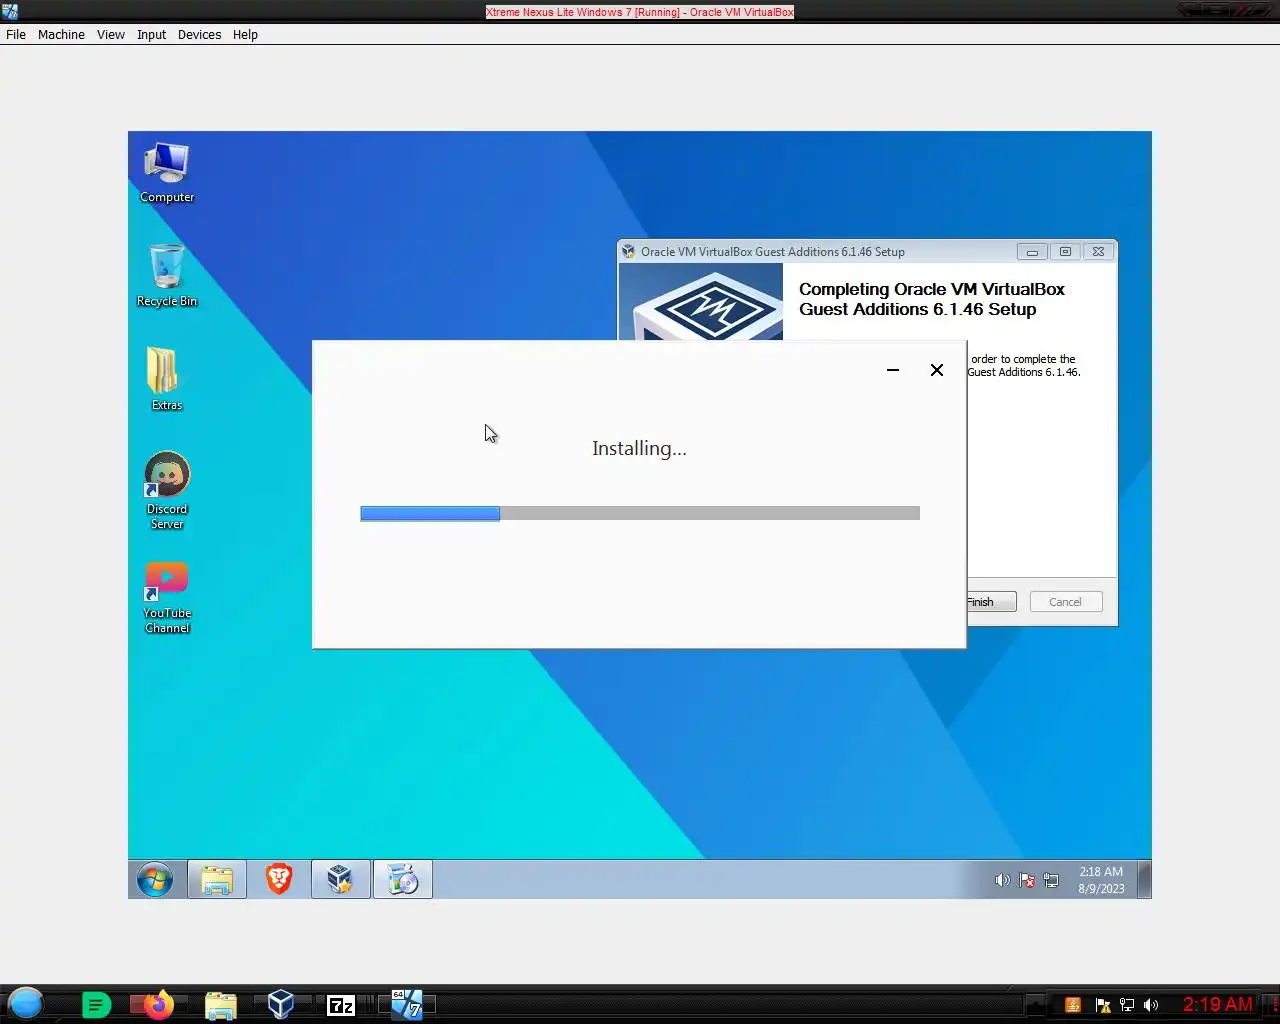Open the Machine menu
Image resolution: width=1280 pixels, height=1024 pixels.
click(61, 34)
